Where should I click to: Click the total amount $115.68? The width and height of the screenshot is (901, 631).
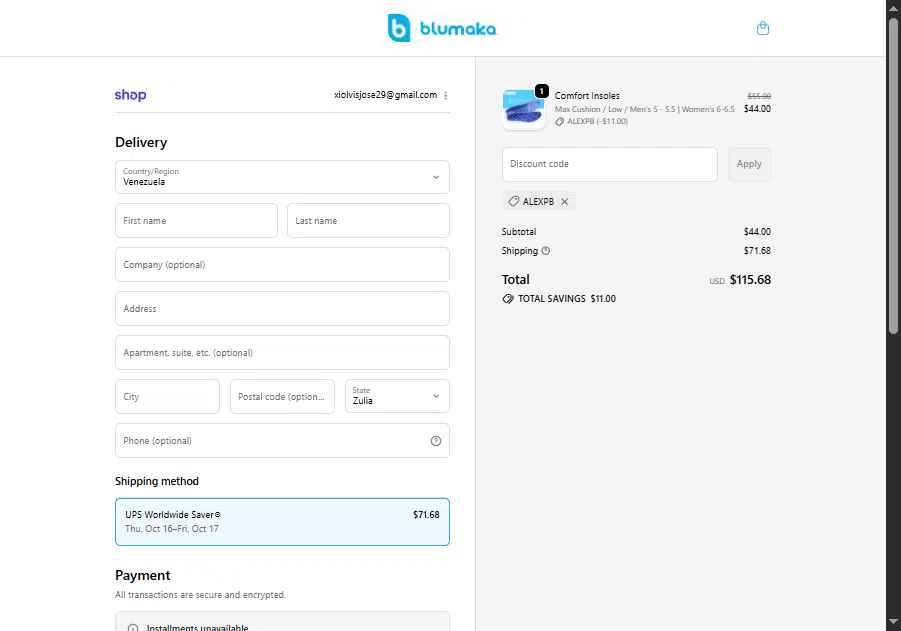coord(750,280)
